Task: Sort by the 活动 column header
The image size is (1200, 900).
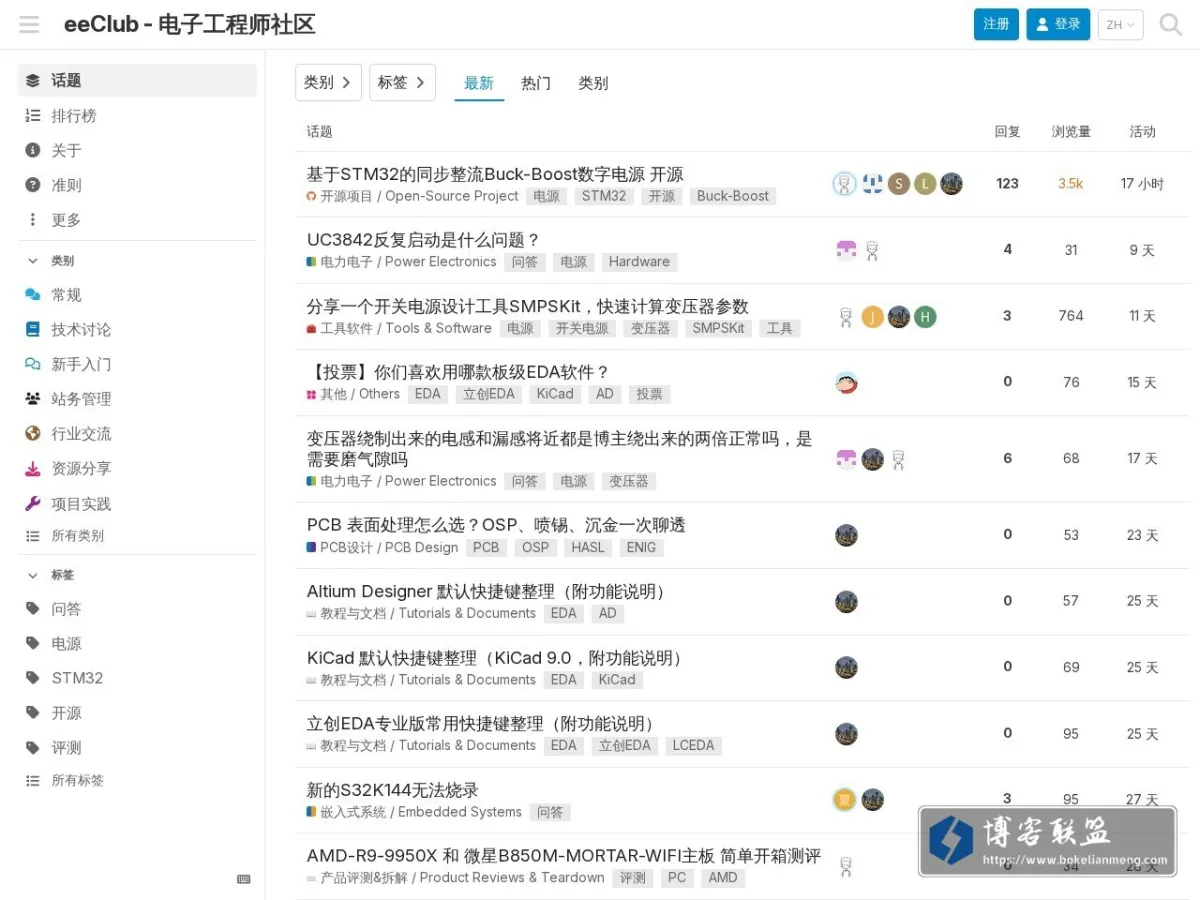Action: click(x=1142, y=131)
